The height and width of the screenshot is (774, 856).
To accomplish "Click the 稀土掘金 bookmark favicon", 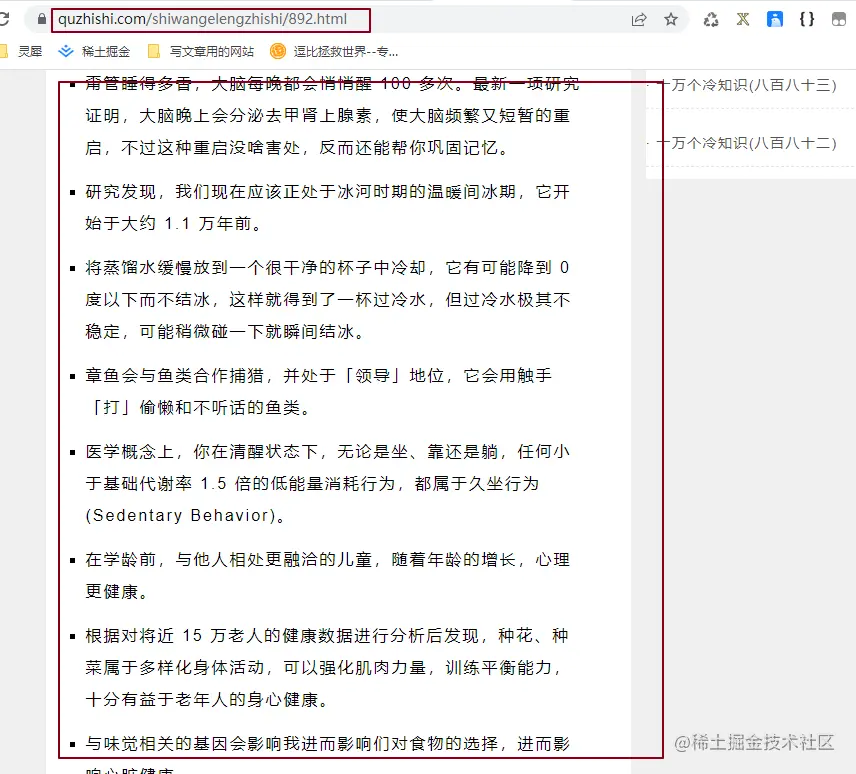I will [x=66, y=51].
